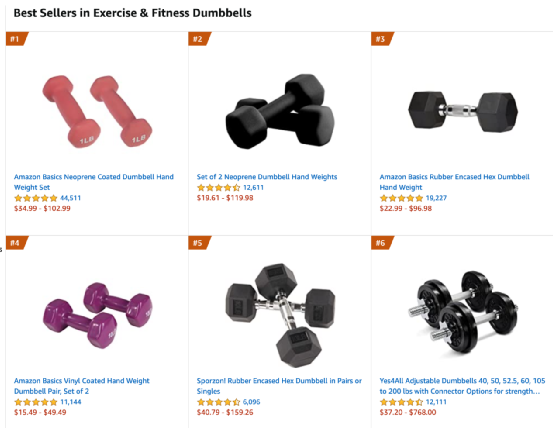Viewport: 553px width, 428px height.
Task: Select the $15.49 - $49.49 price range
Action: pos(40,412)
